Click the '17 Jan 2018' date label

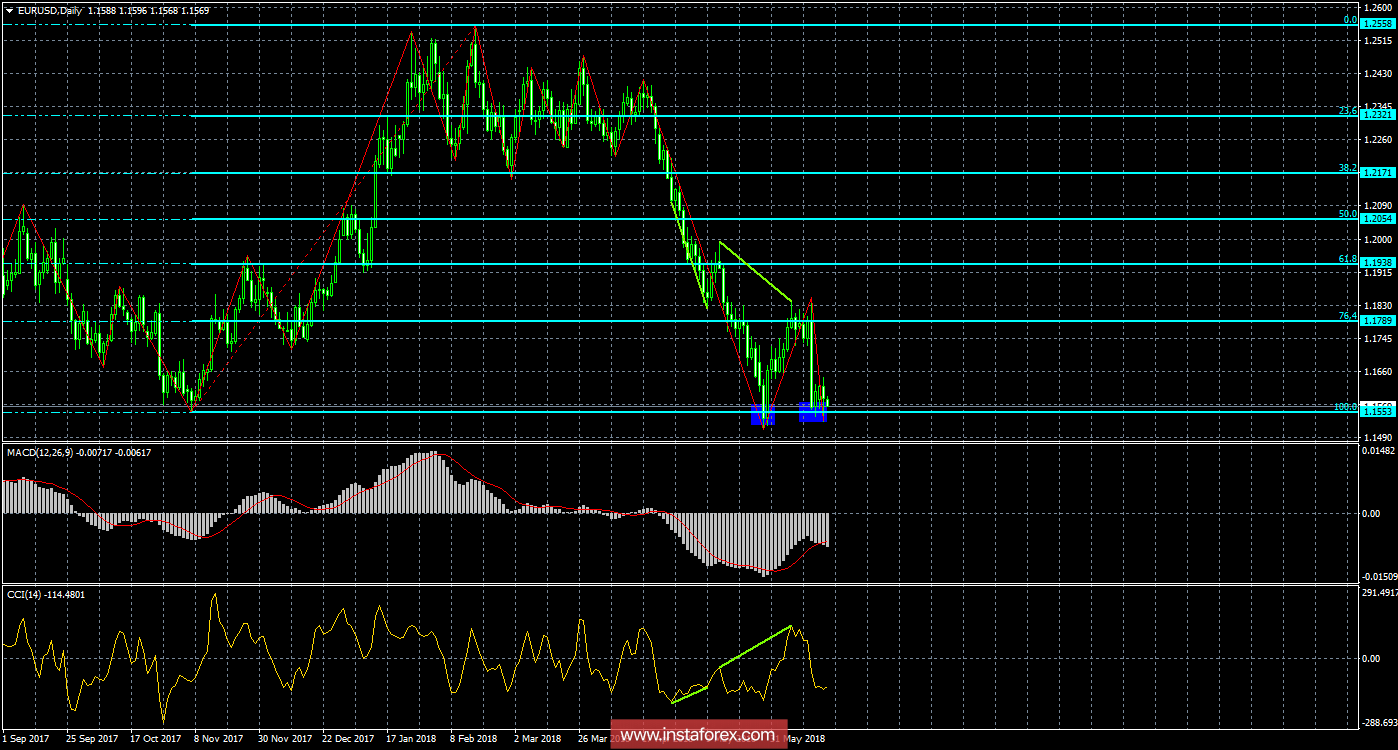pos(412,739)
